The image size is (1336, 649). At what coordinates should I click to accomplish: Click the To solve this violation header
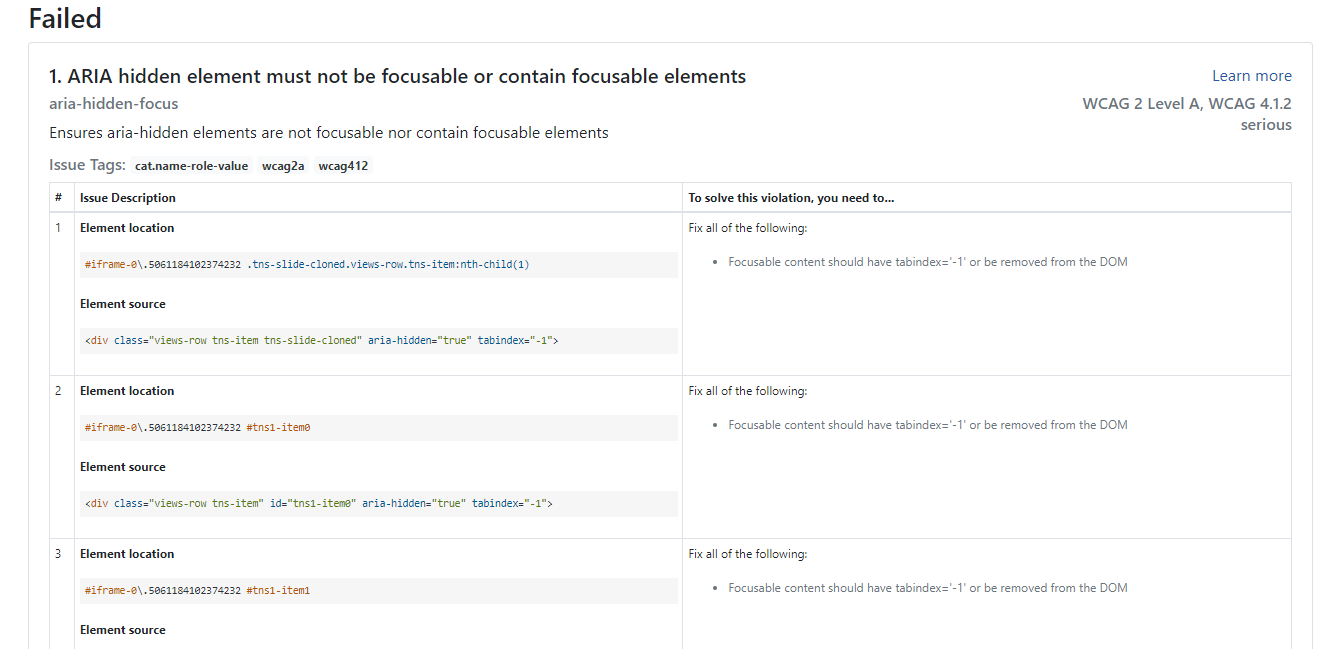coord(791,198)
